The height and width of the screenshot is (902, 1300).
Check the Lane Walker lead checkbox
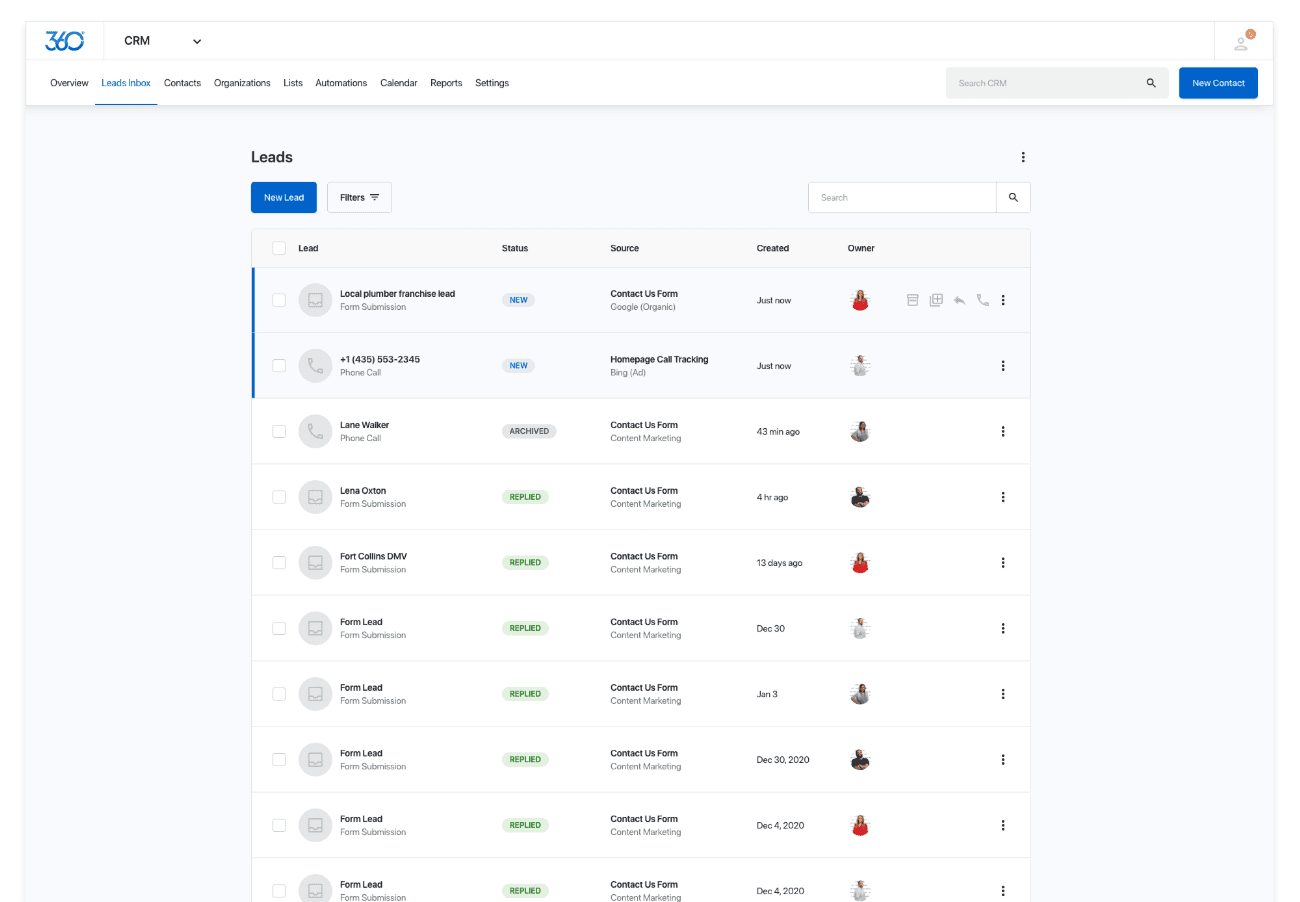279,431
